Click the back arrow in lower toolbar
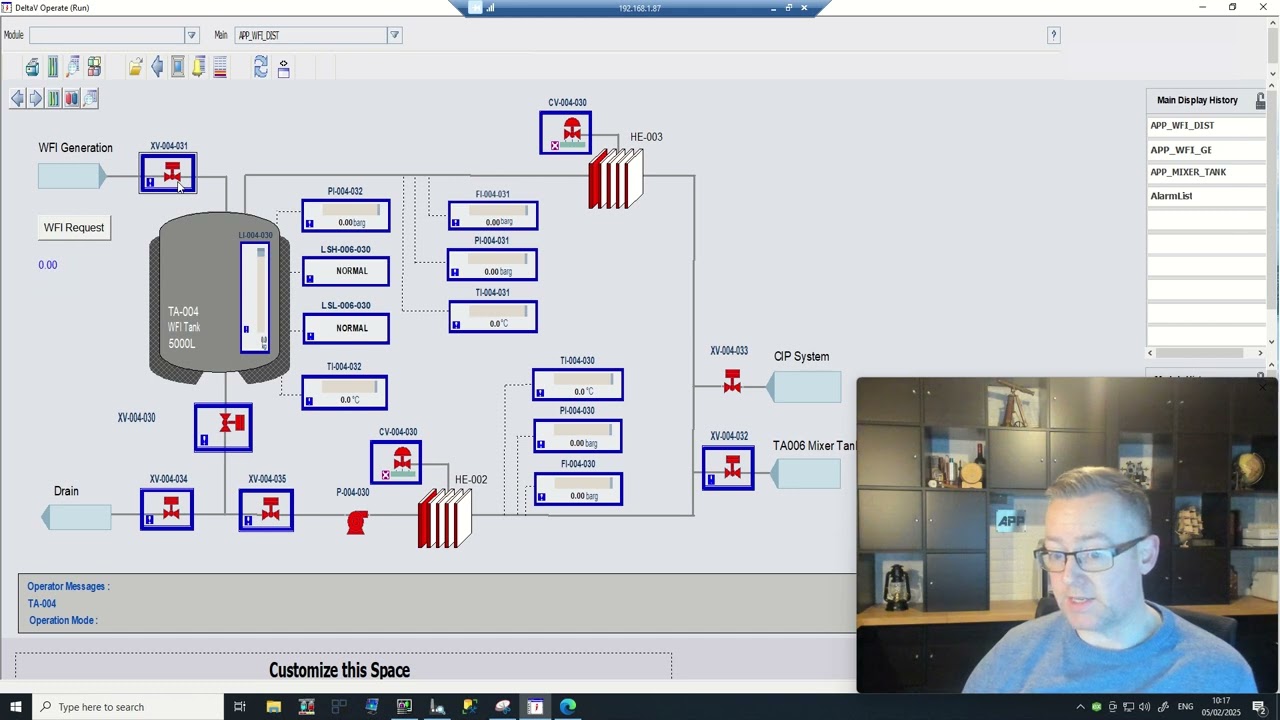This screenshot has height=720, width=1280. click(17, 98)
